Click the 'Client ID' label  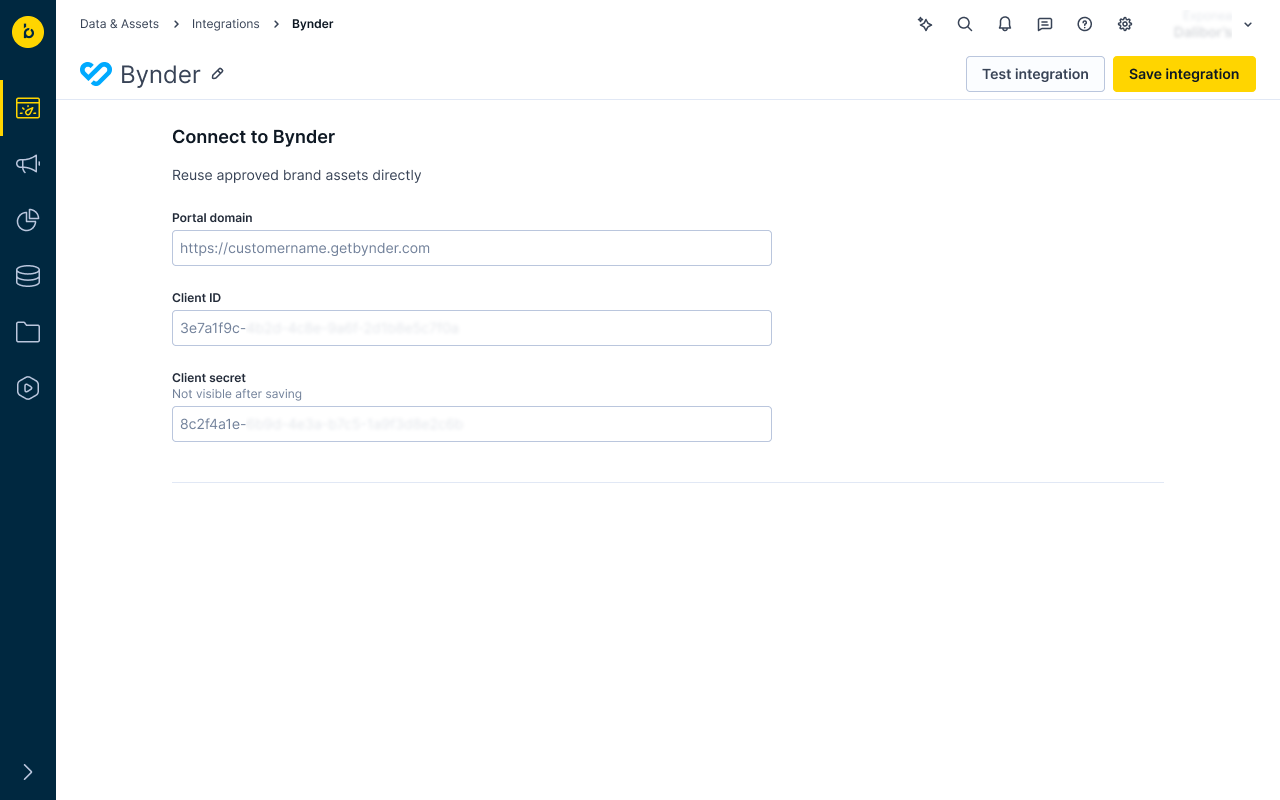click(x=196, y=298)
